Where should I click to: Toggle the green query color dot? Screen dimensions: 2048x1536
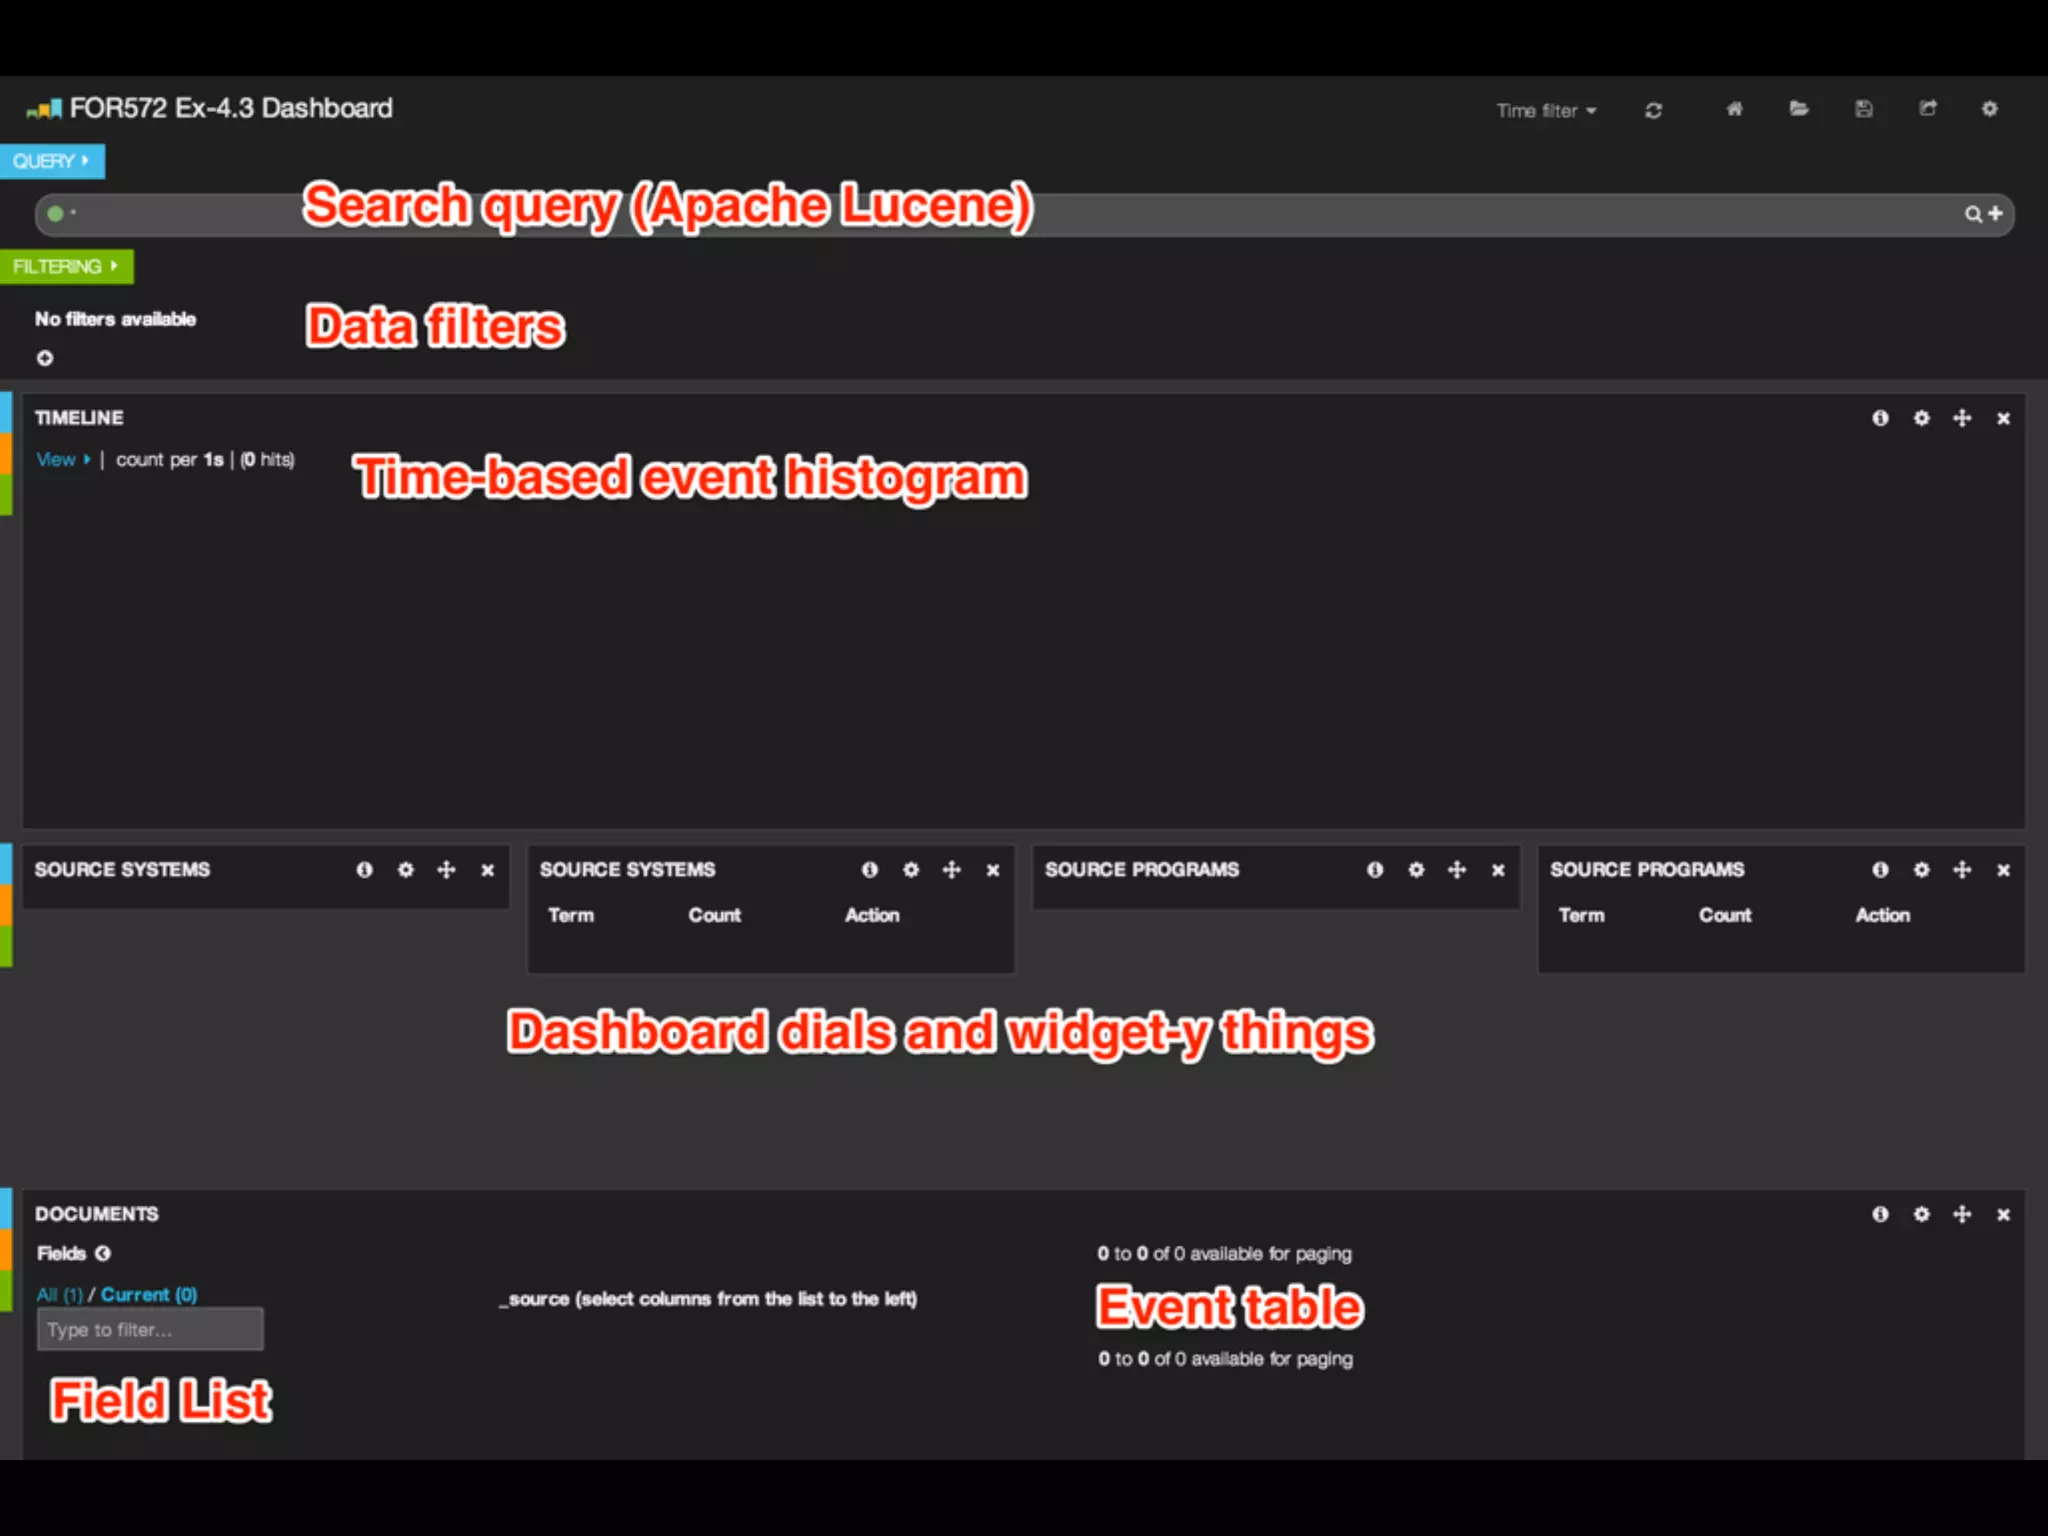[x=56, y=213]
